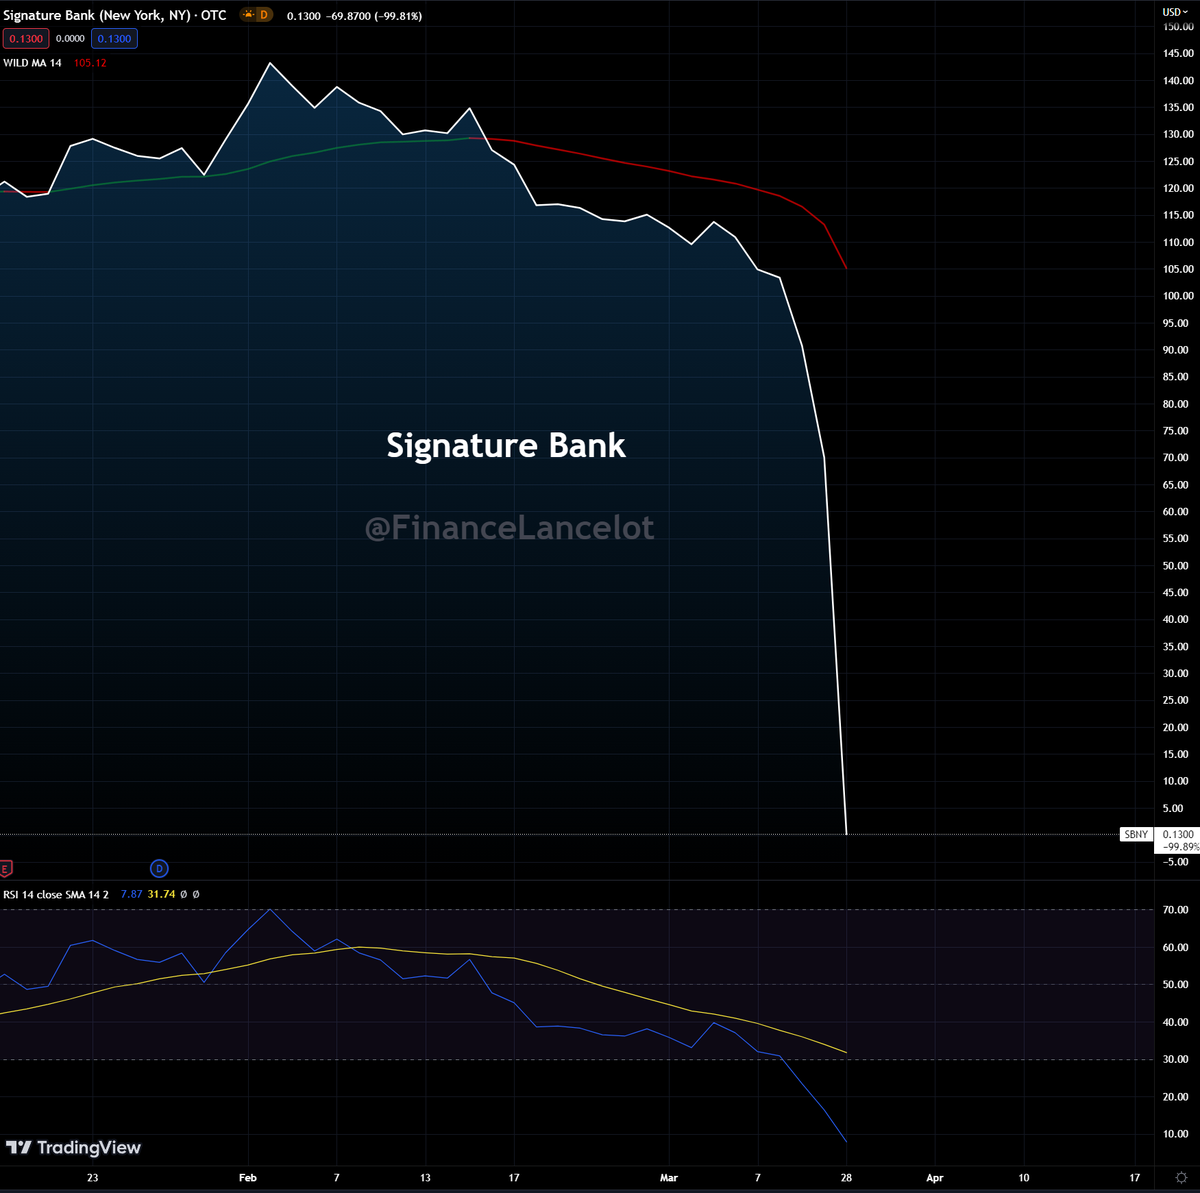1200x1193 pixels.
Task: Click the Mar marker on the bottom timeline
Action: 668,1178
